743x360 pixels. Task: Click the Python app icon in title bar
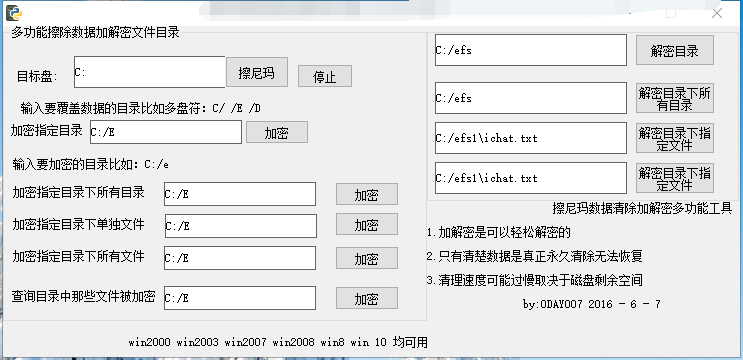(14, 13)
